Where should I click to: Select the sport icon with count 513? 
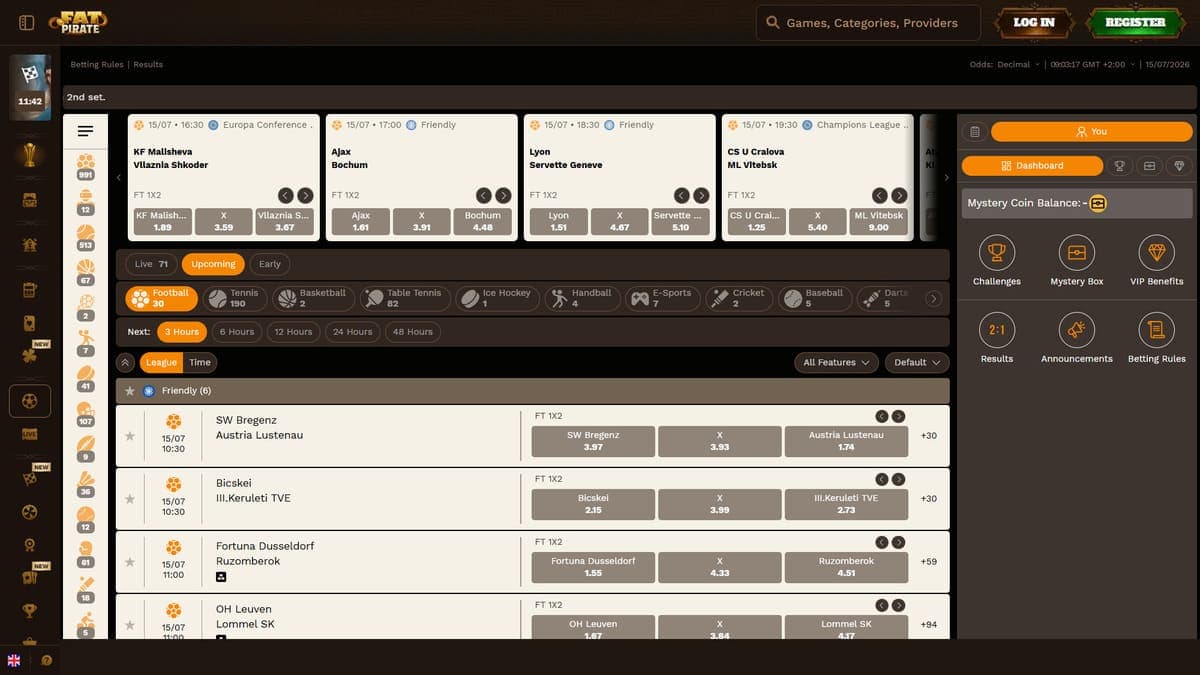tap(85, 237)
